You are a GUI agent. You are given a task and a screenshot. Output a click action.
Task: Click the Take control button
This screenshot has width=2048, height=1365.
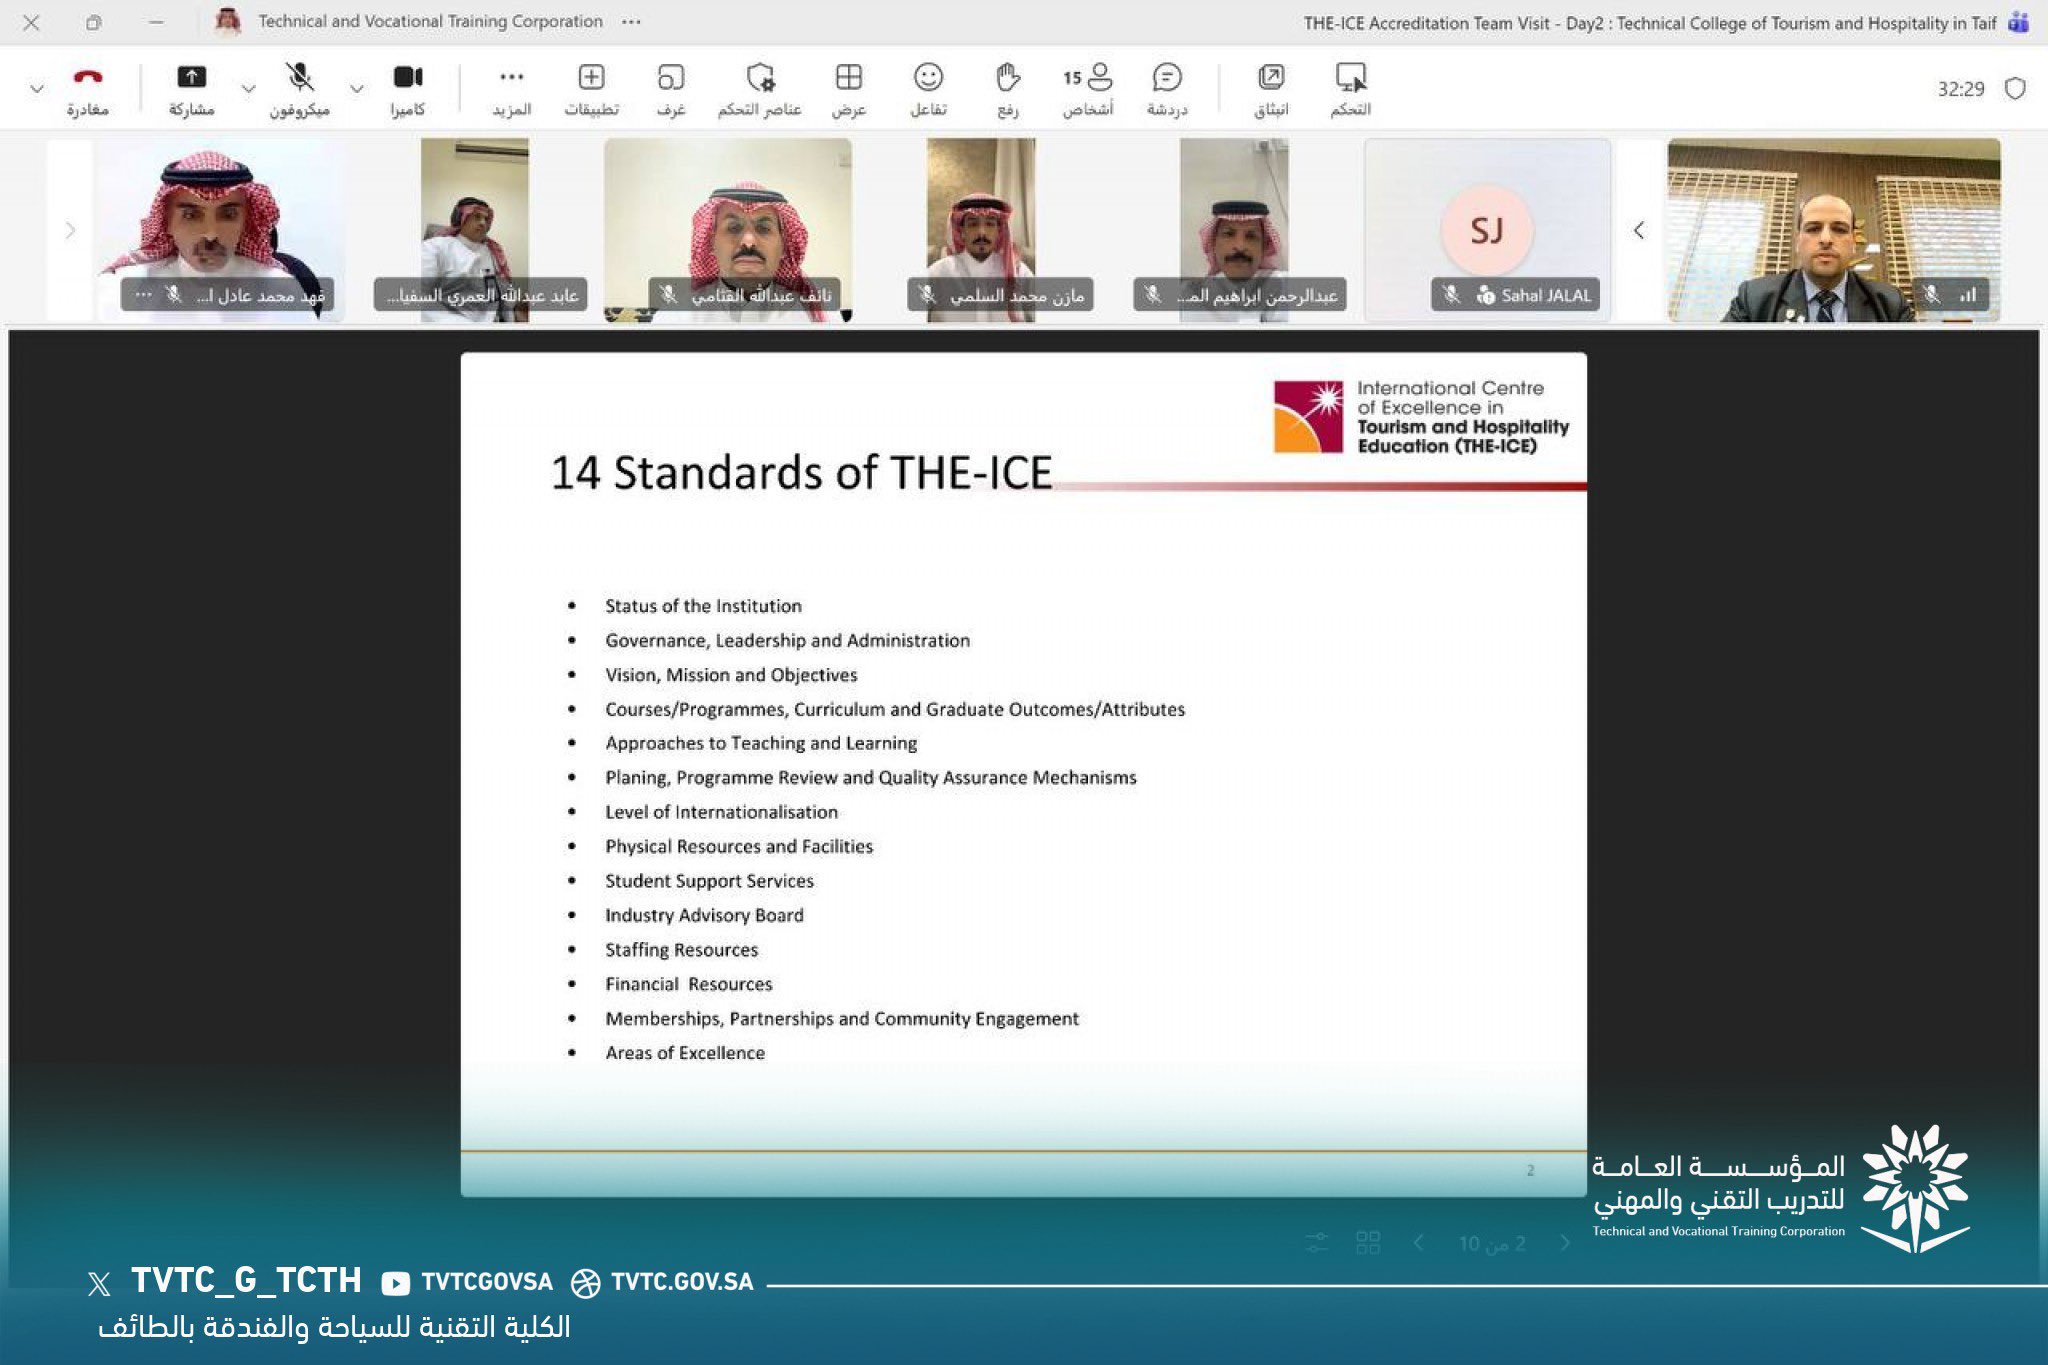click(x=1351, y=89)
